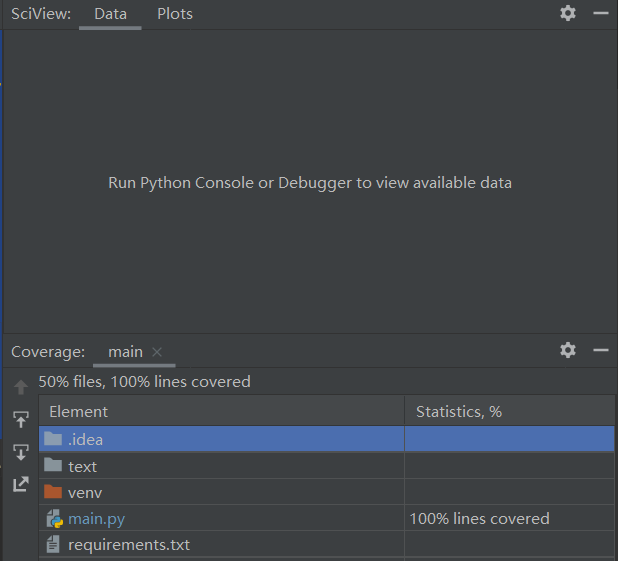
Task: Select the .idea folder row
Action: [85, 439]
